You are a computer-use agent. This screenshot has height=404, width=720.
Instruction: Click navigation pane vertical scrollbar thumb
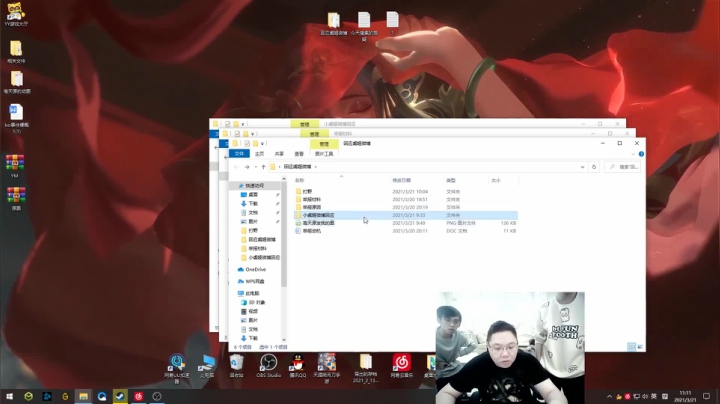click(x=284, y=234)
